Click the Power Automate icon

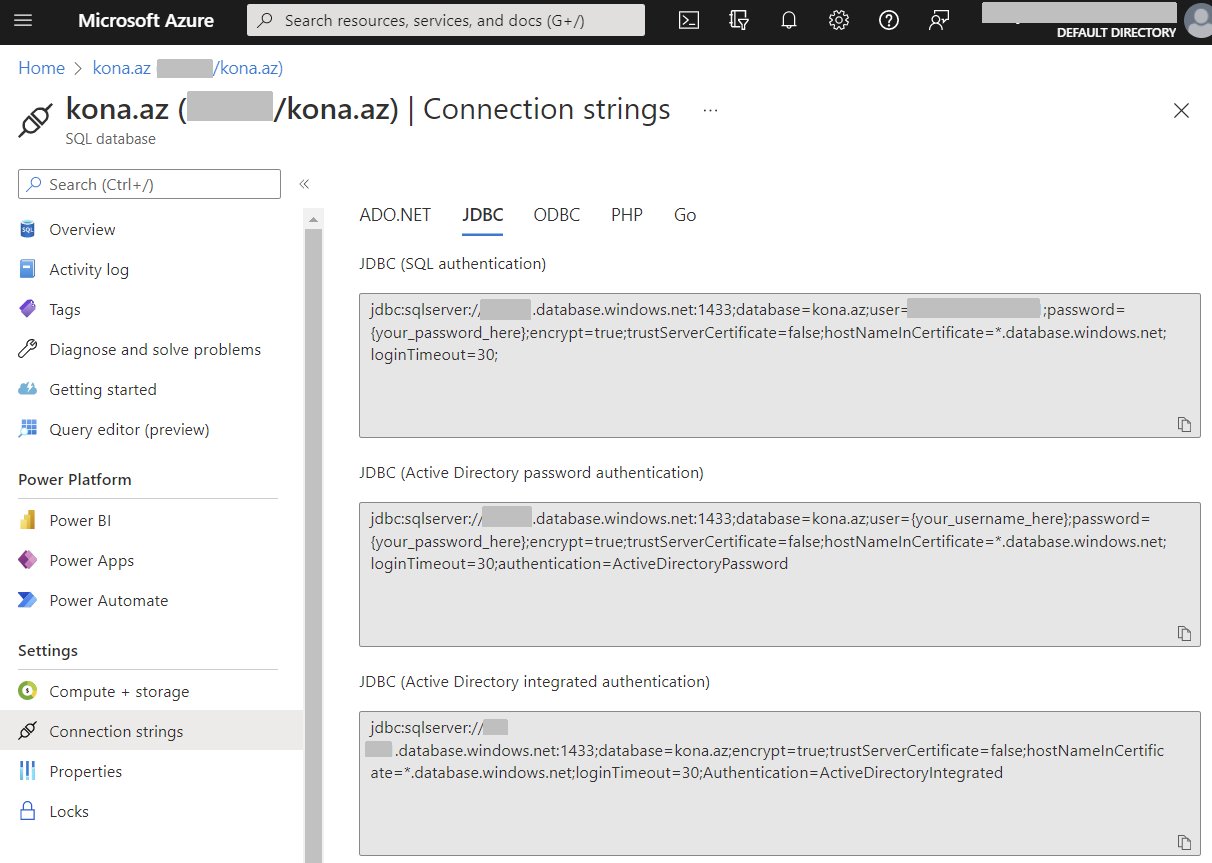[28, 600]
